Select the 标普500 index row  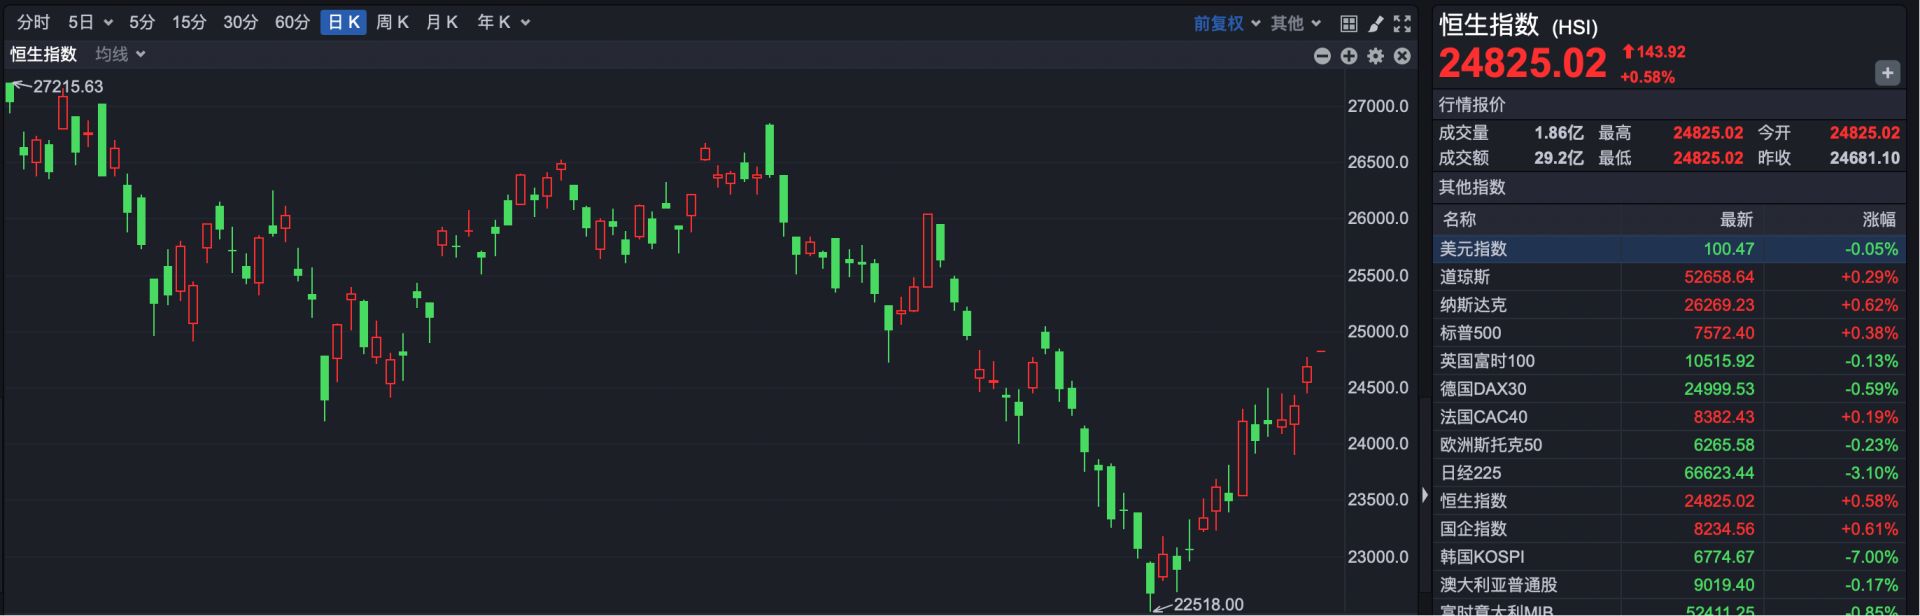point(1669,333)
